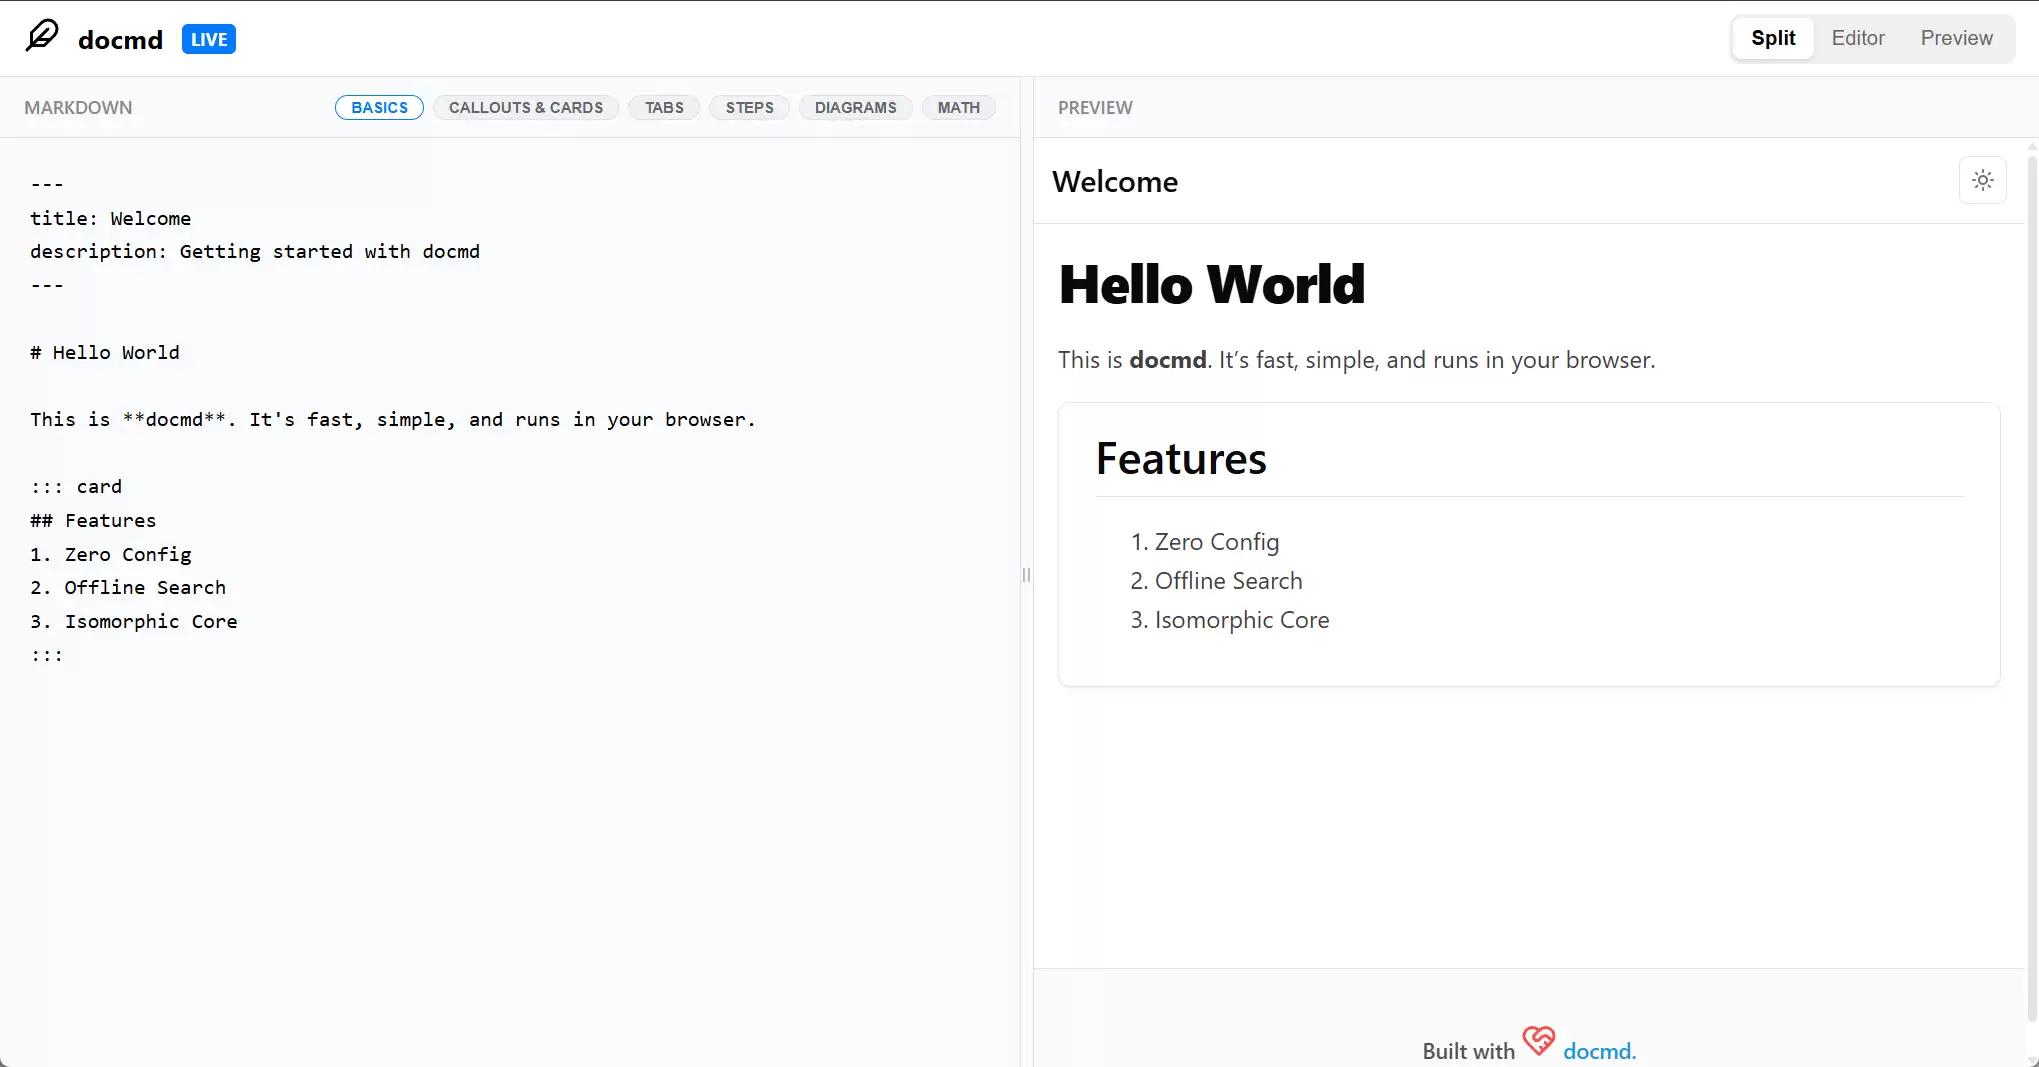Image resolution: width=2039 pixels, height=1067 pixels.
Task: Switch to Editor-only view
Action: (x=1858, y=38)
